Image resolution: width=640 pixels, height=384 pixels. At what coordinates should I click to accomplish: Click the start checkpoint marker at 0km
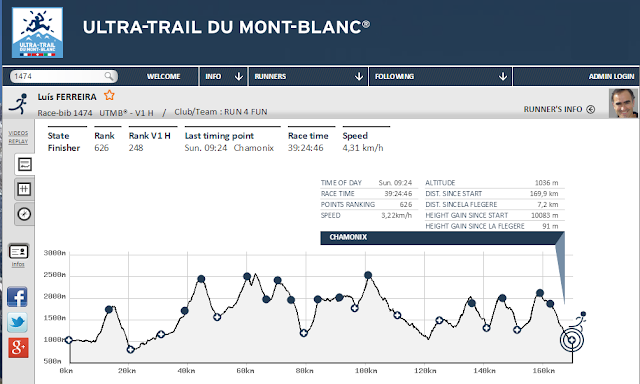tap(69, 340)
